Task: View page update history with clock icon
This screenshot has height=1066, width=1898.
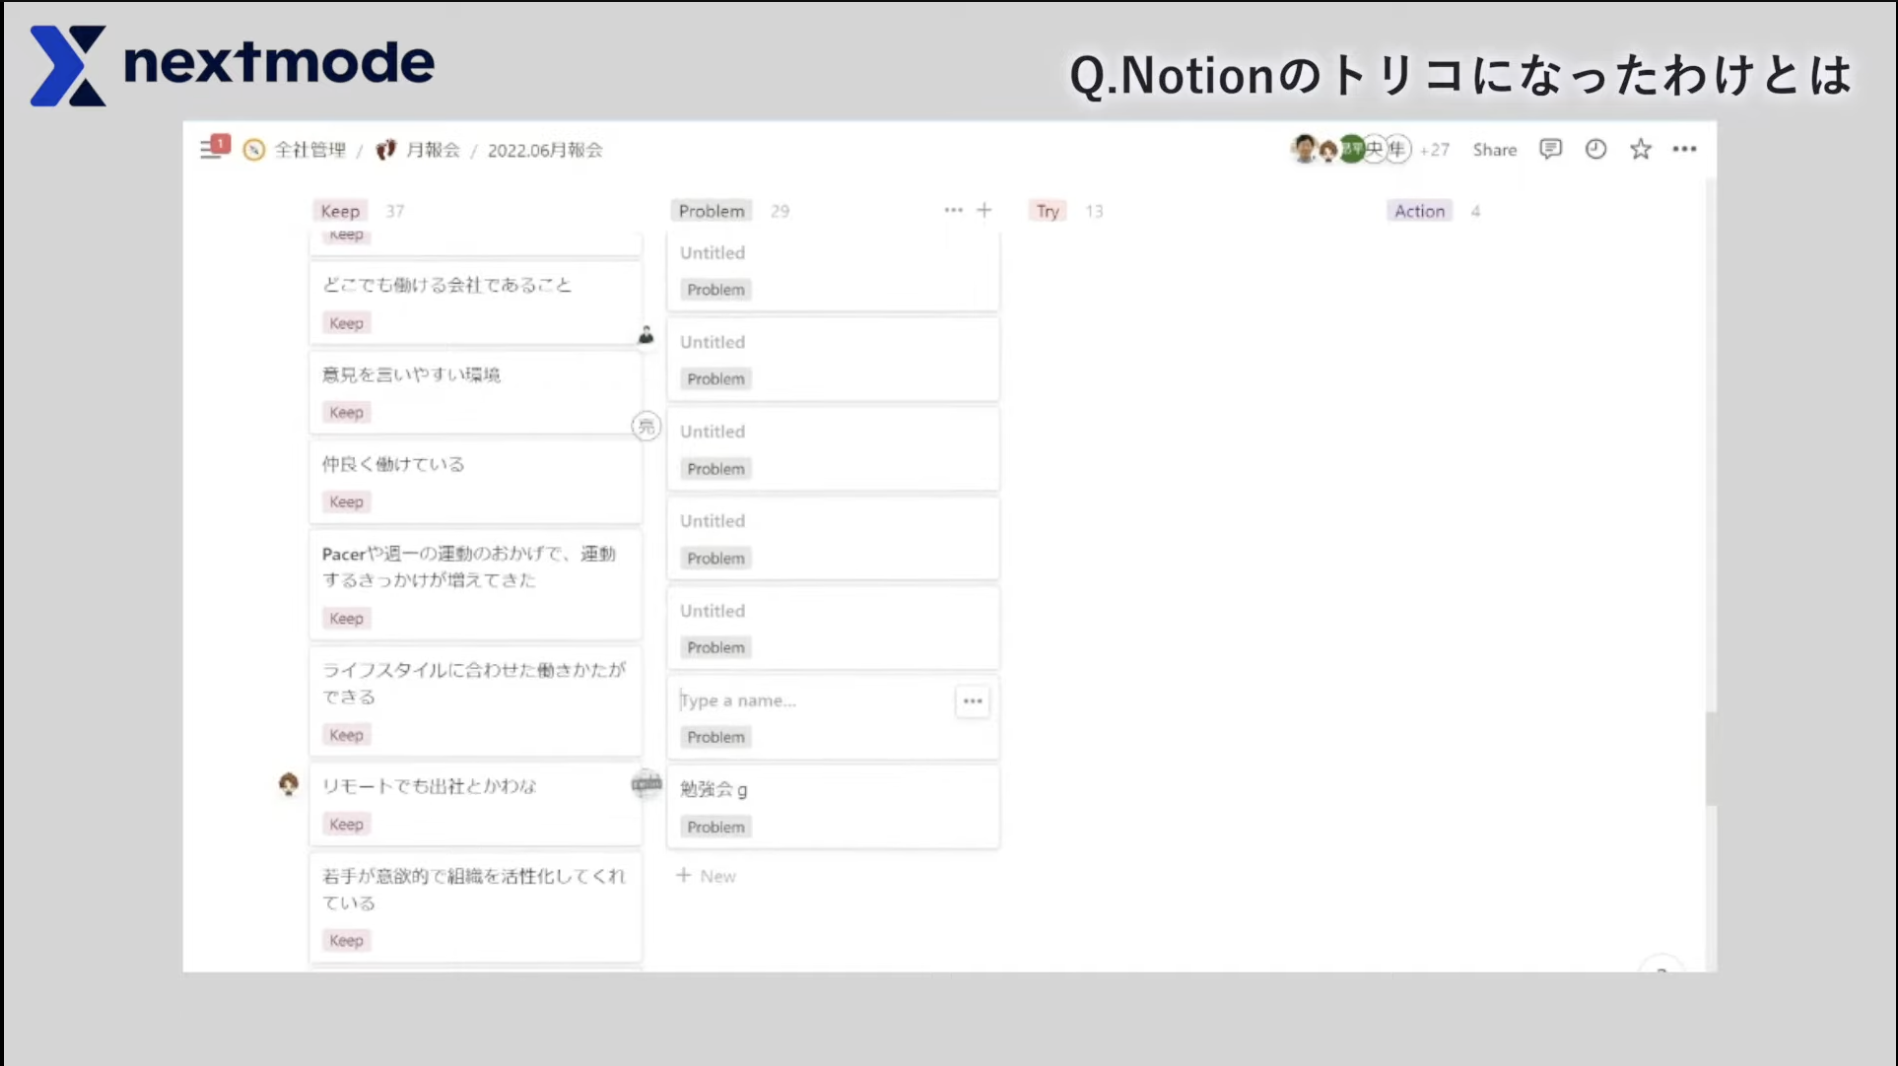Action: [1594, 149]
